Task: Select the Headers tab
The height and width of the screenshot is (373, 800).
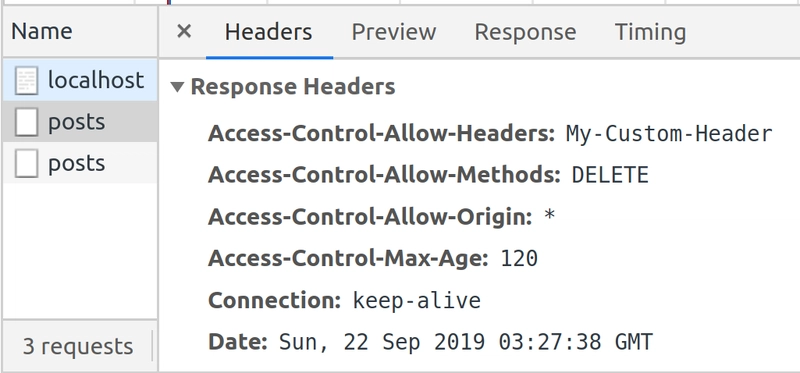Action: 268,32
